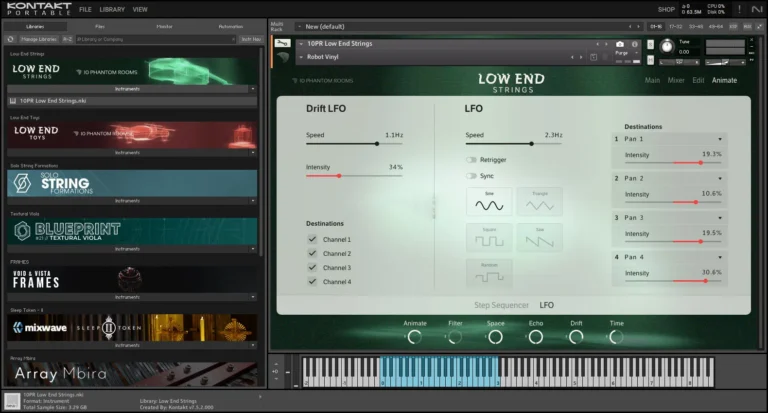
Task: Toggle the Sync switch
Action: click(471, 176)
